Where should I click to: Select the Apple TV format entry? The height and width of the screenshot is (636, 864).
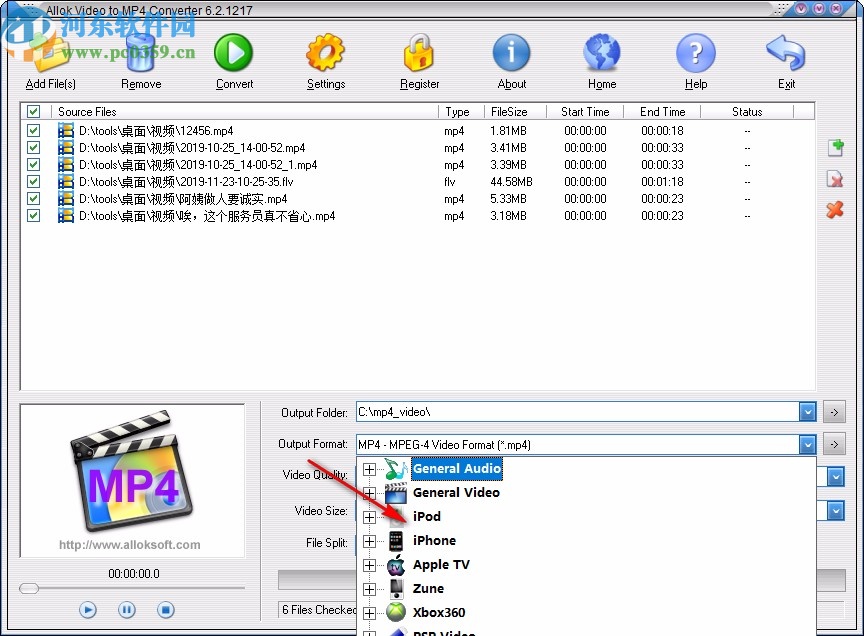[442, 565]
